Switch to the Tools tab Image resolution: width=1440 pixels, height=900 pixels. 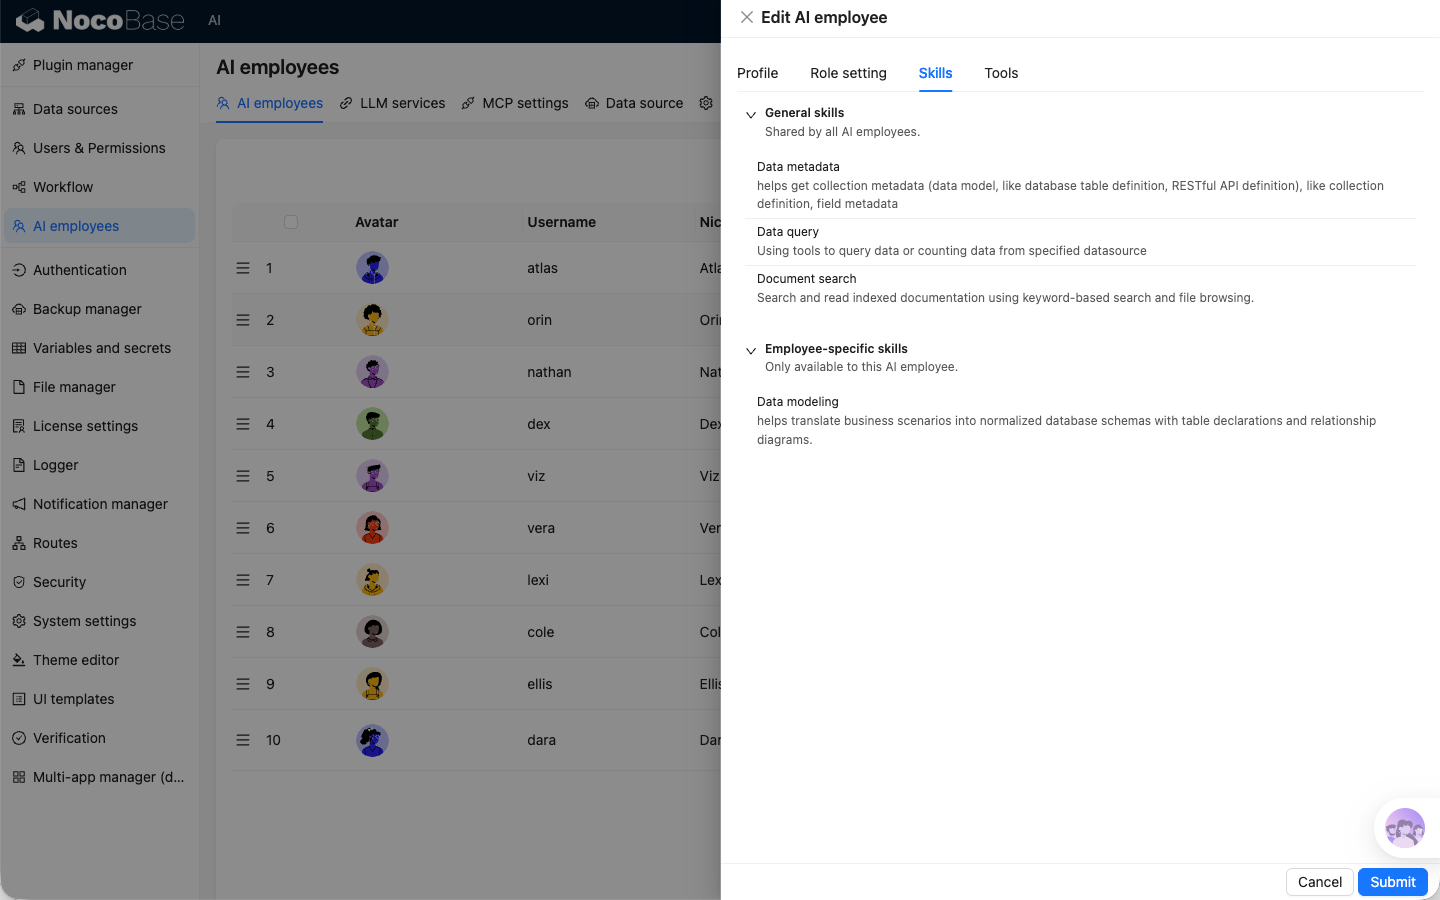tap(1001, 73)
